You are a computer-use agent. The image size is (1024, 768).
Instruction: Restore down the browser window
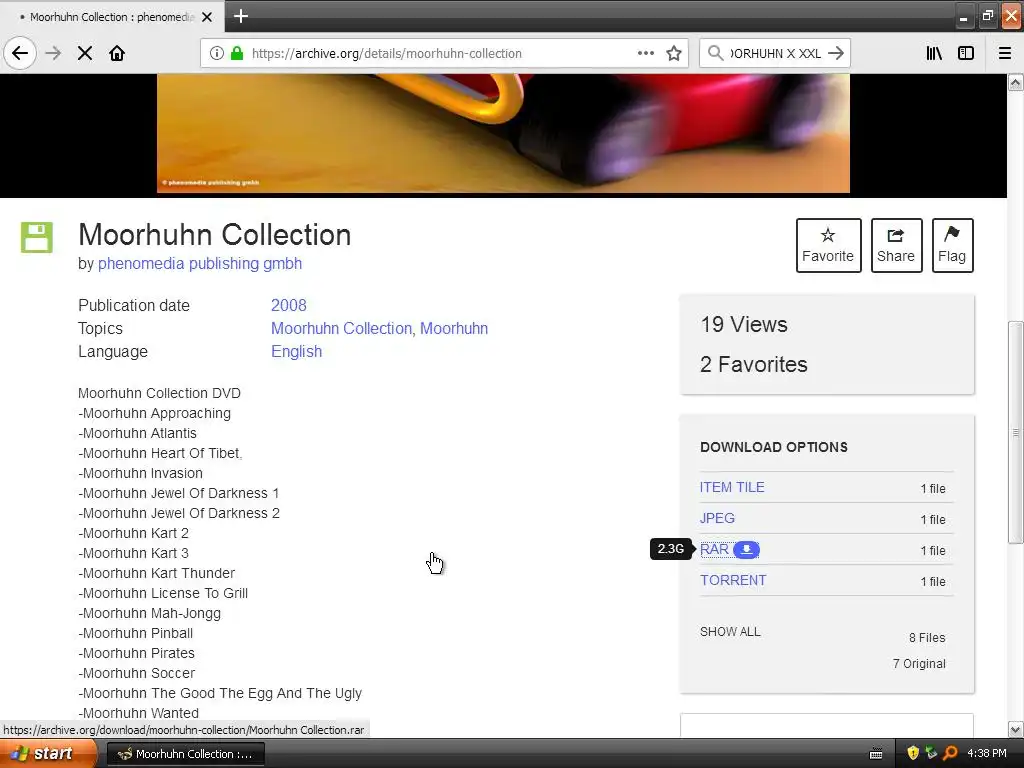pyautogui.click(x=987, y=16)
